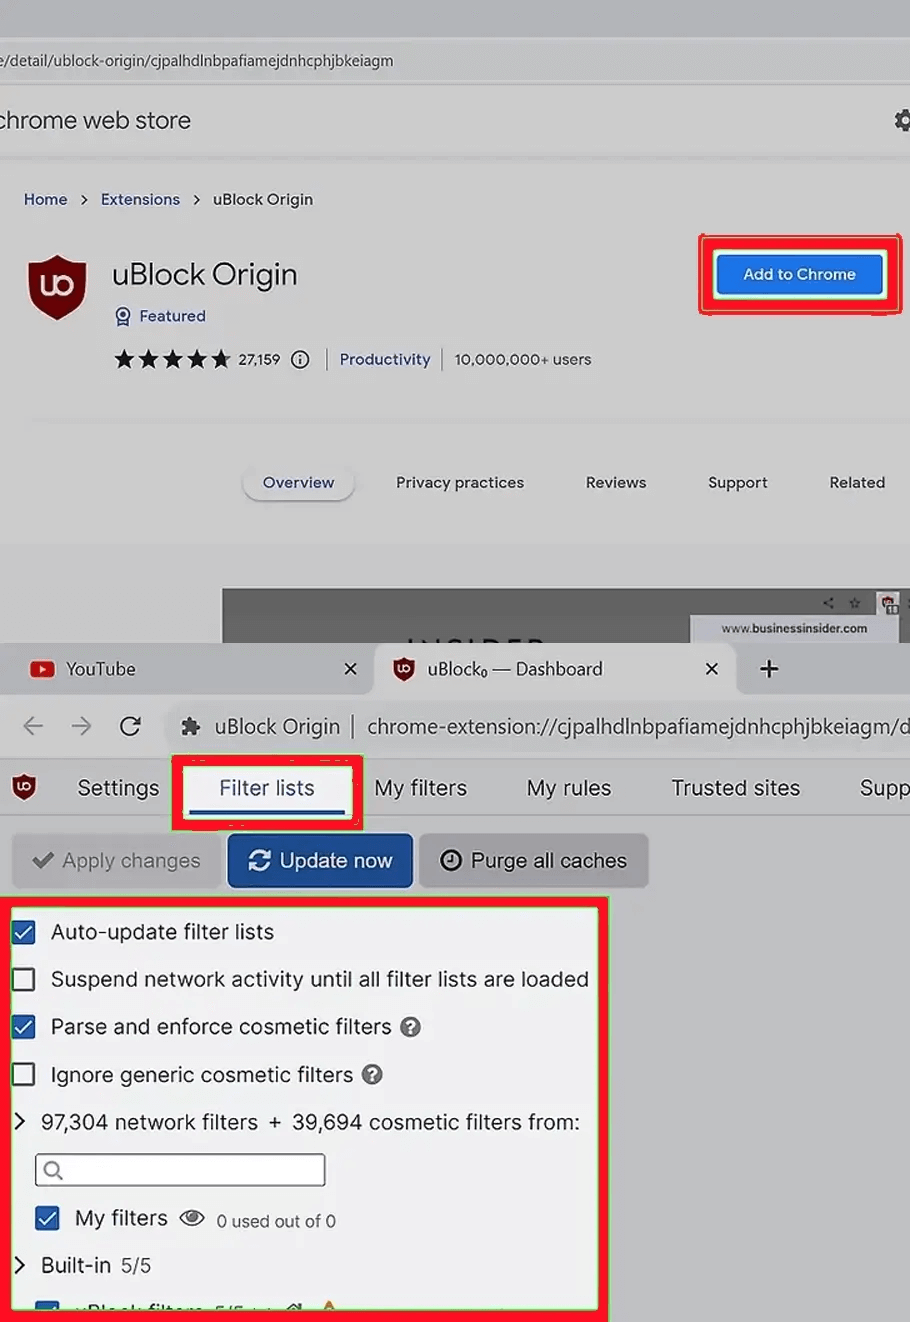
Task: Open help for Parse and enforce cosmetic filters
Action: click(x=410, y=1027)
